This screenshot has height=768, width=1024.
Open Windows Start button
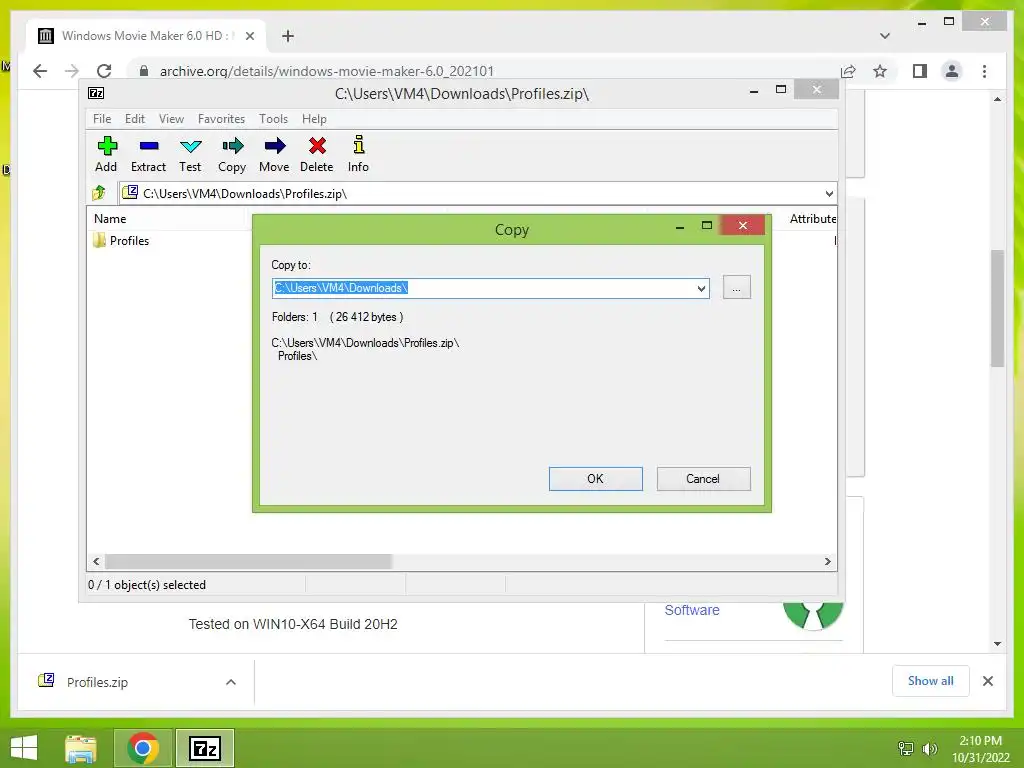coord(24,748)
